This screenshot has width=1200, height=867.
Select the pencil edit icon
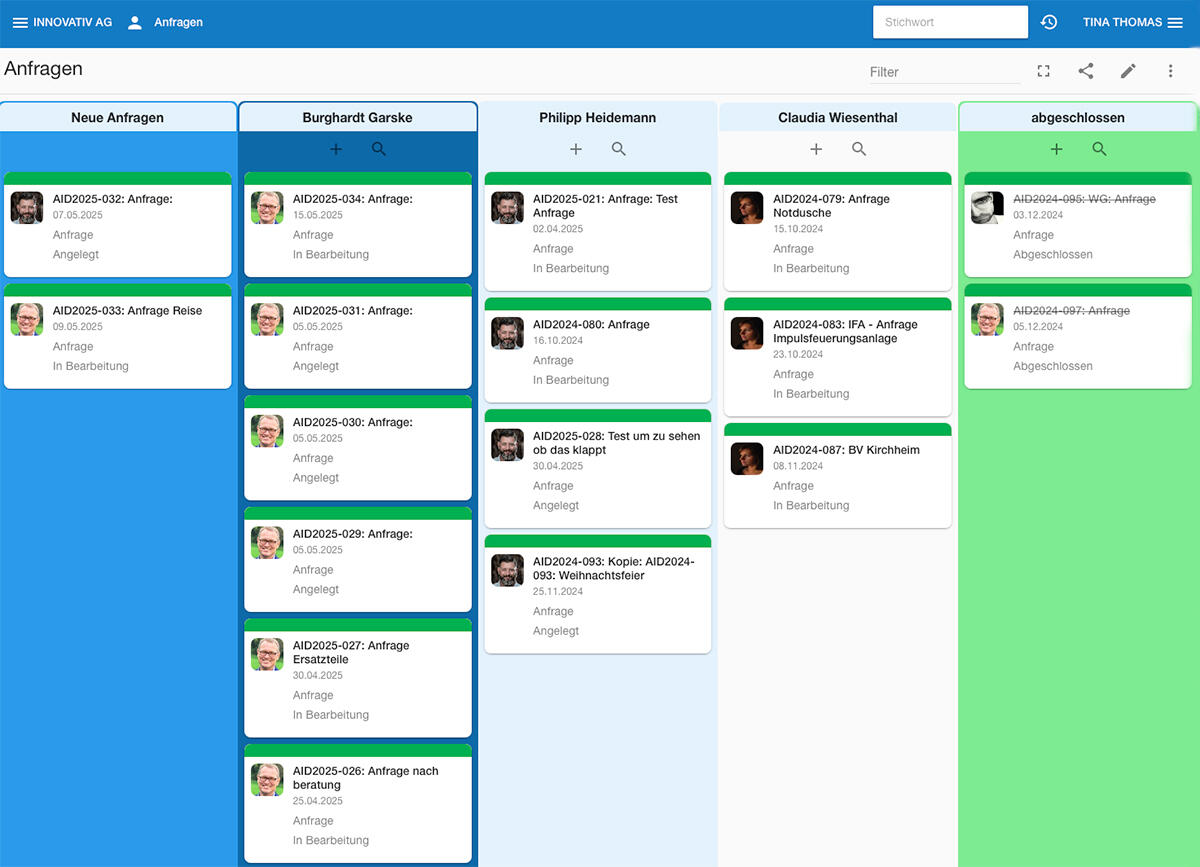tap(1128, 71)
